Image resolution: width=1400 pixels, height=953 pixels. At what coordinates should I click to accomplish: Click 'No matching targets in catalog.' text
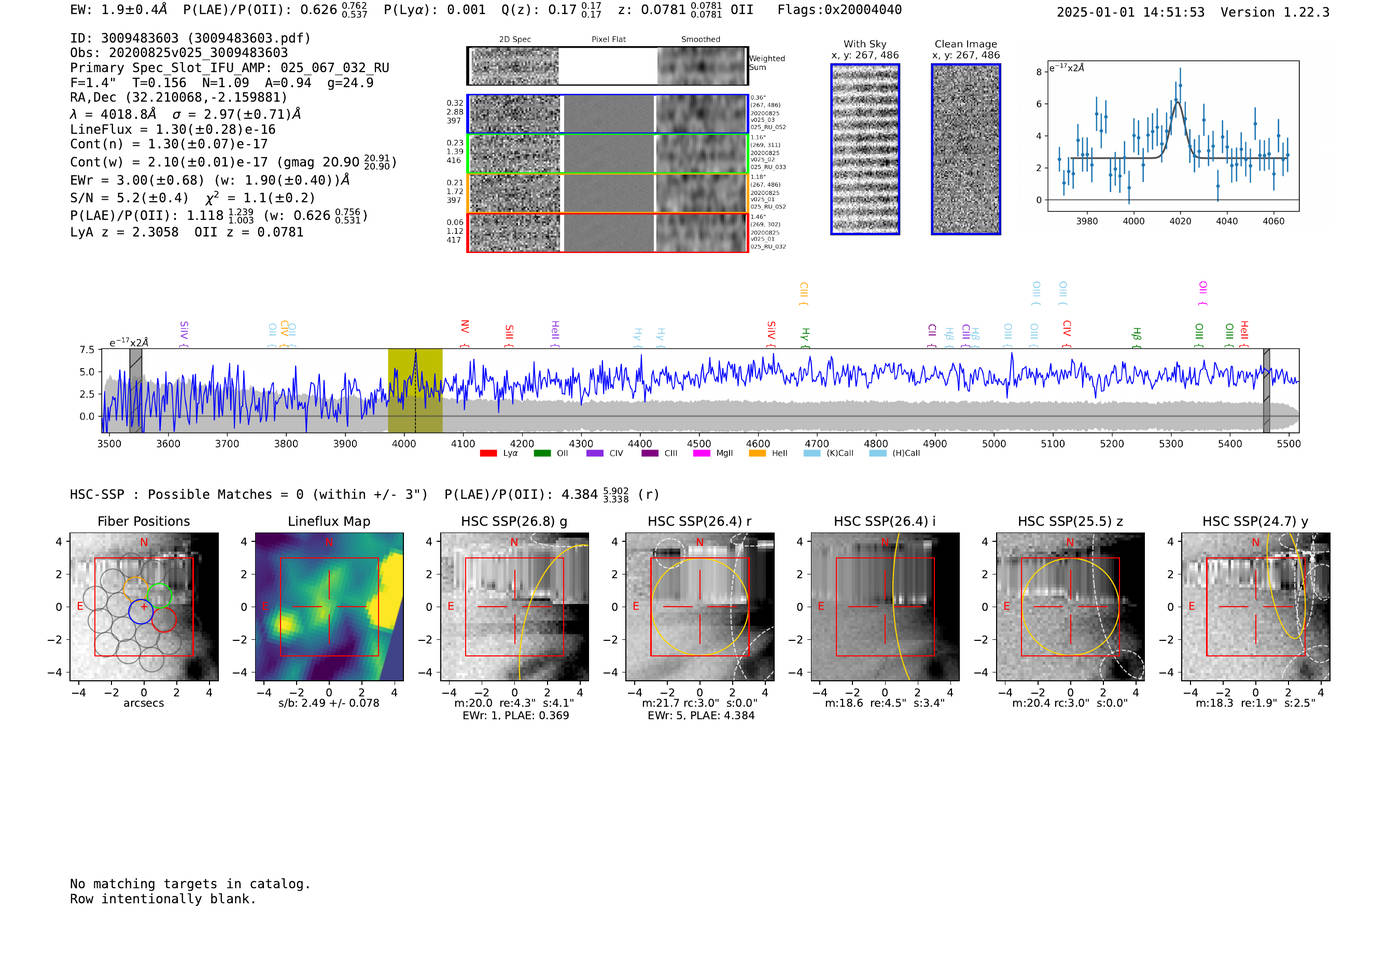point(190,884)
